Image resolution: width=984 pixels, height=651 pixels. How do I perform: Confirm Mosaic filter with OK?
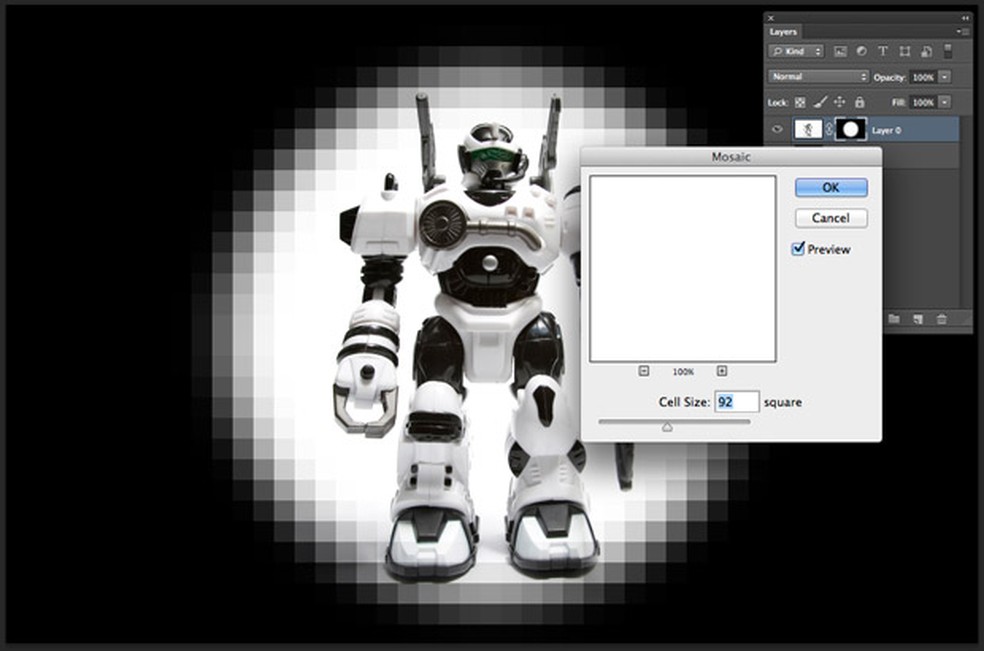830,187
